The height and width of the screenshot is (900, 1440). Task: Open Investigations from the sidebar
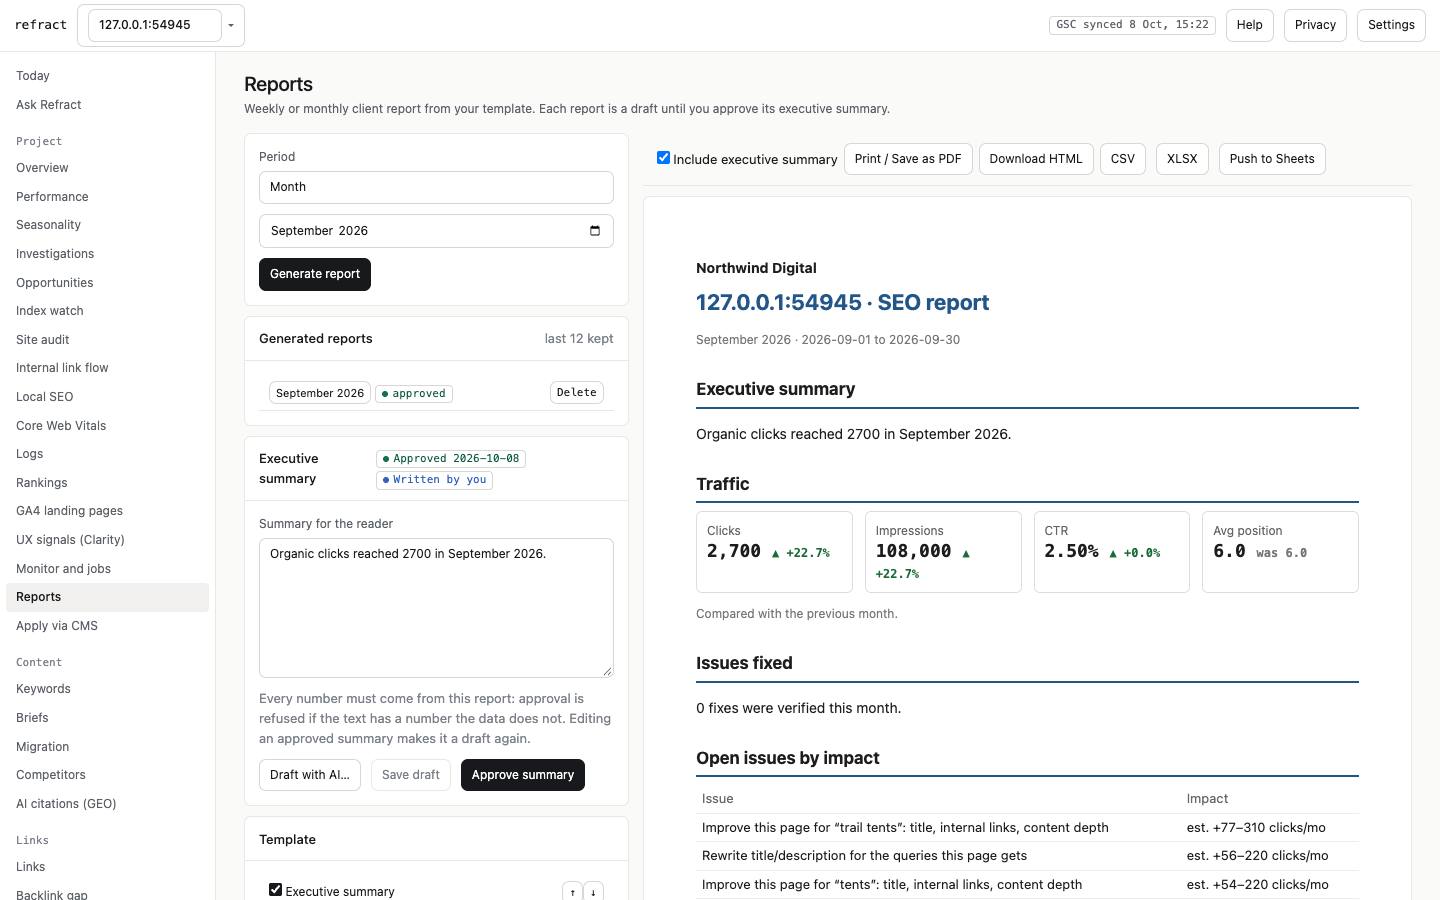click(107, 254)
